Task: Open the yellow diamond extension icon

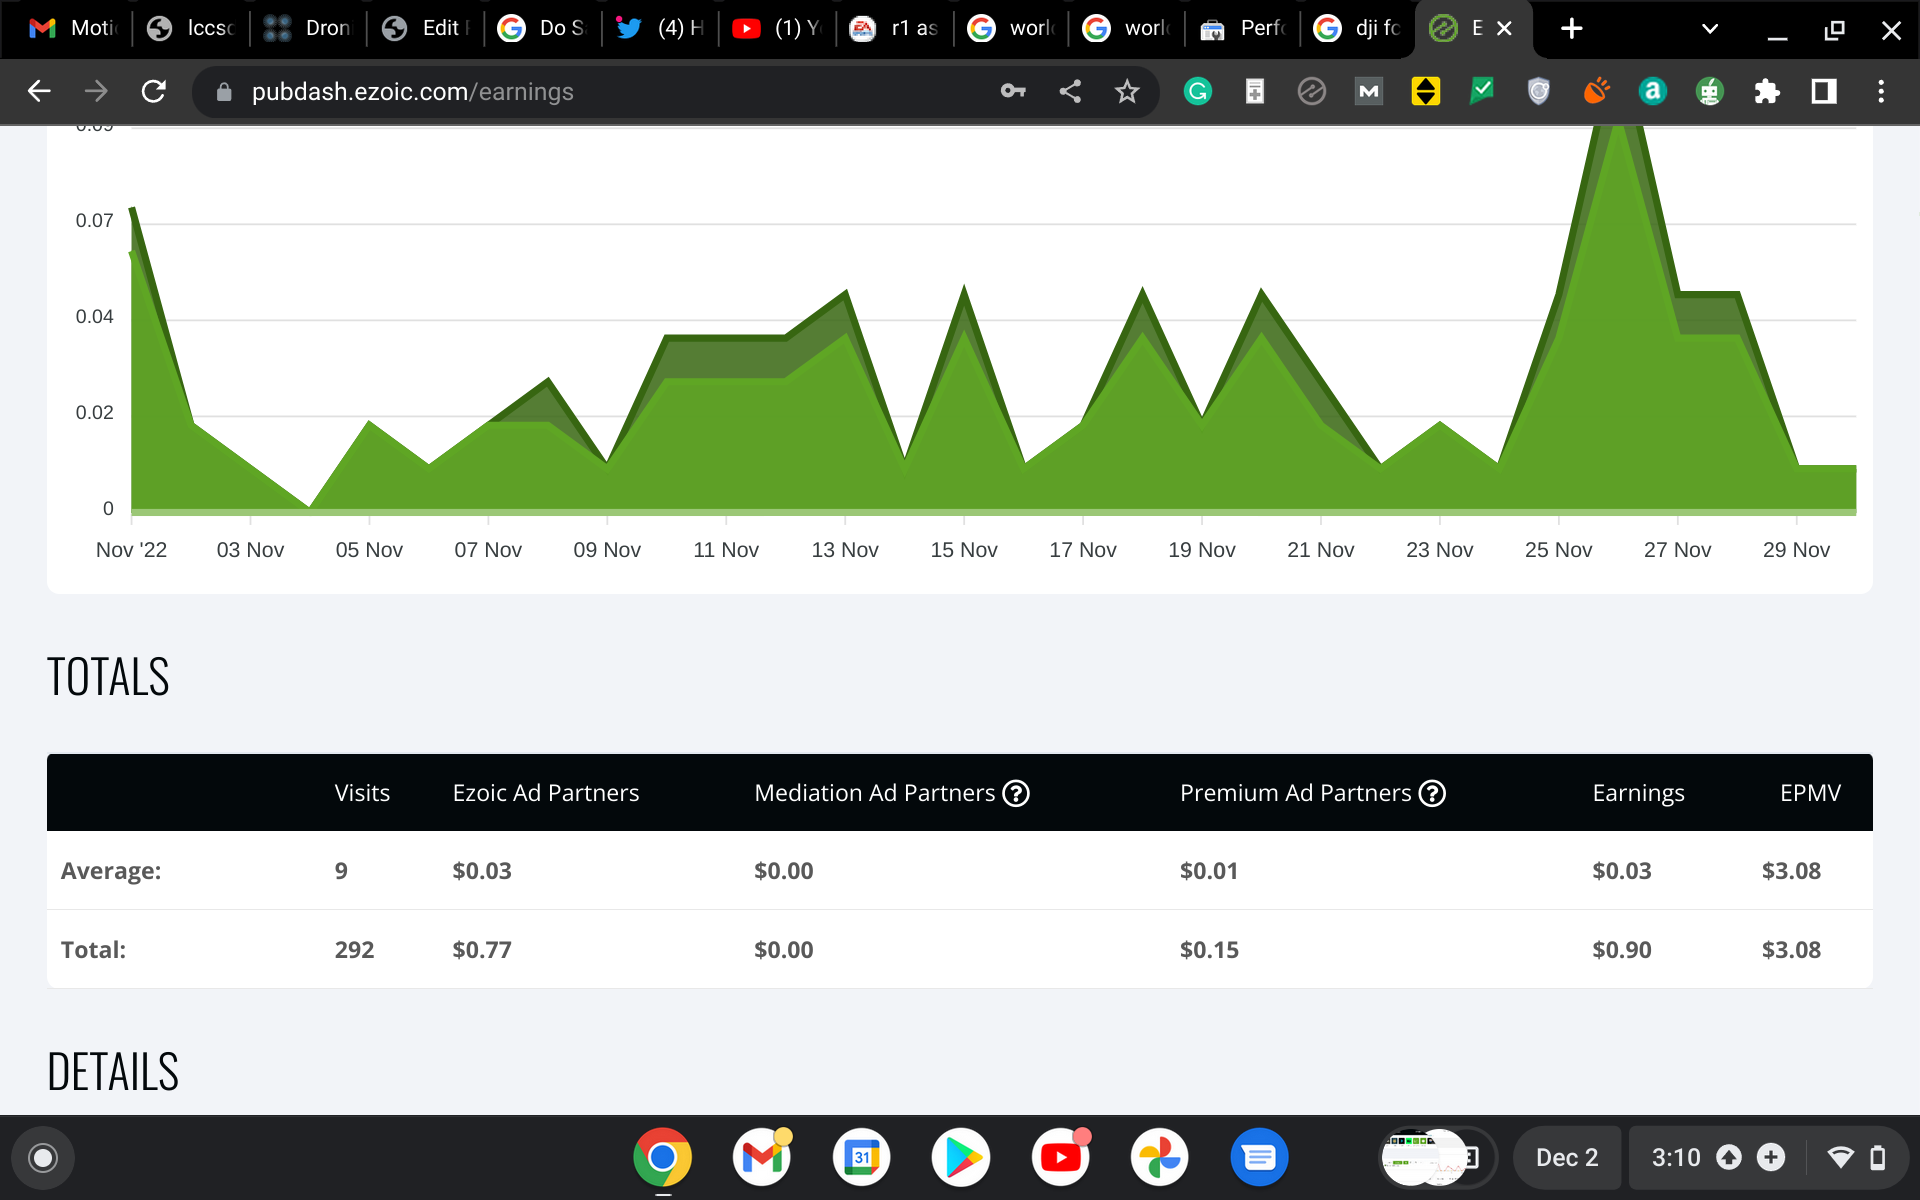Action: 1425,92
